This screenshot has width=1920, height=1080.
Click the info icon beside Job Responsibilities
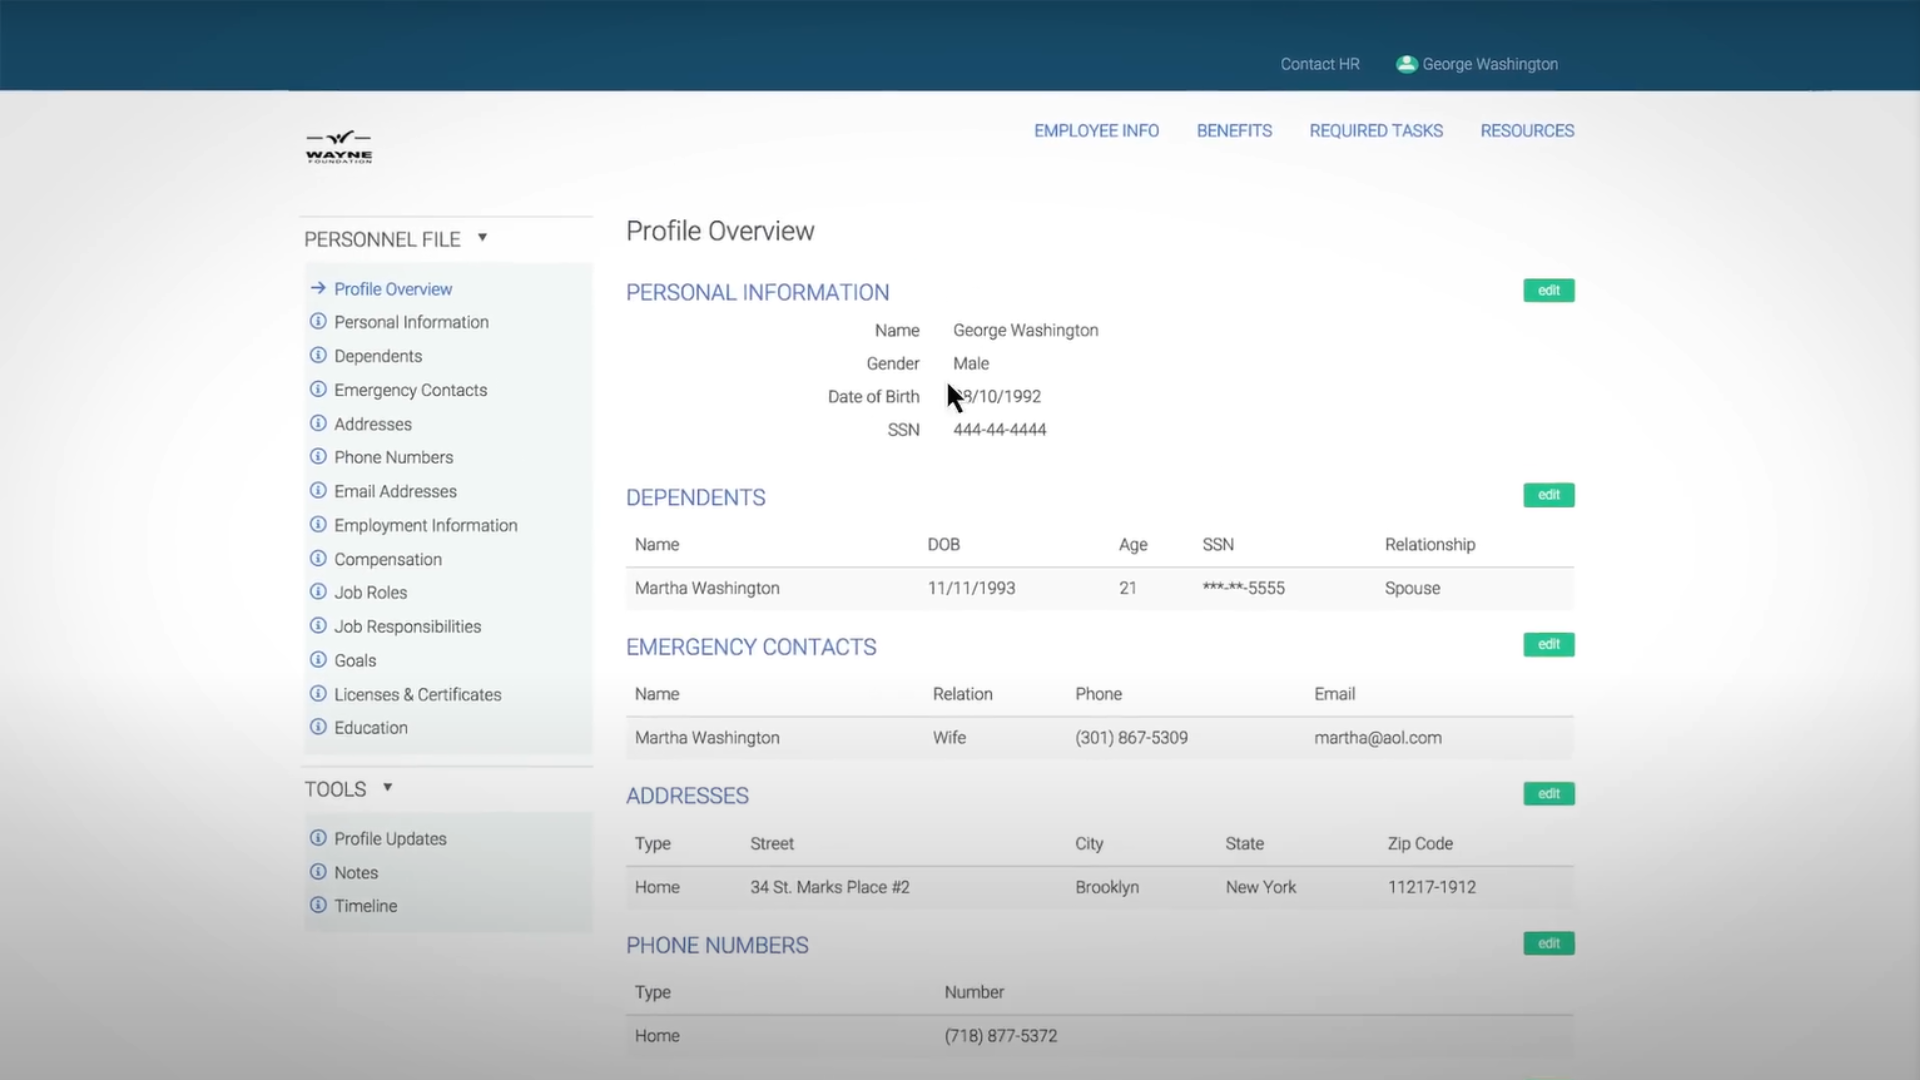pyautogui.click(x=318, y=625)
